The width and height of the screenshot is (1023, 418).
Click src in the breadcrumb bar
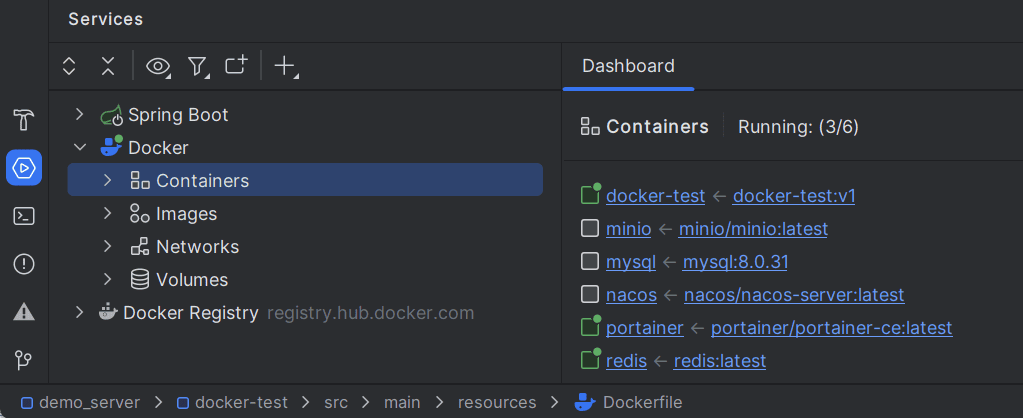point(335,403)
